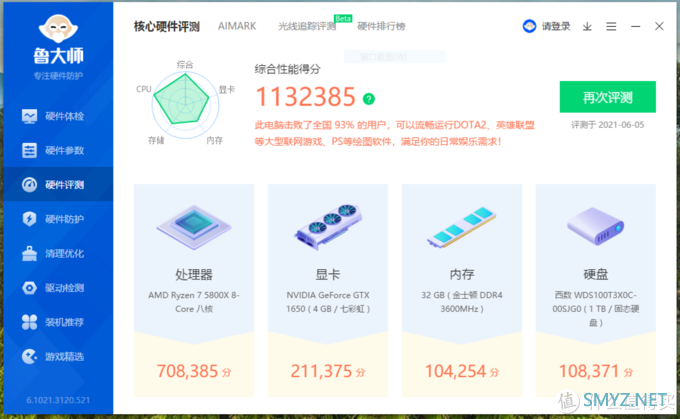Image resolution: width=680 pixels, height=419 pixels.
Task: Click 请登录 login link
Action: [556, 26]
